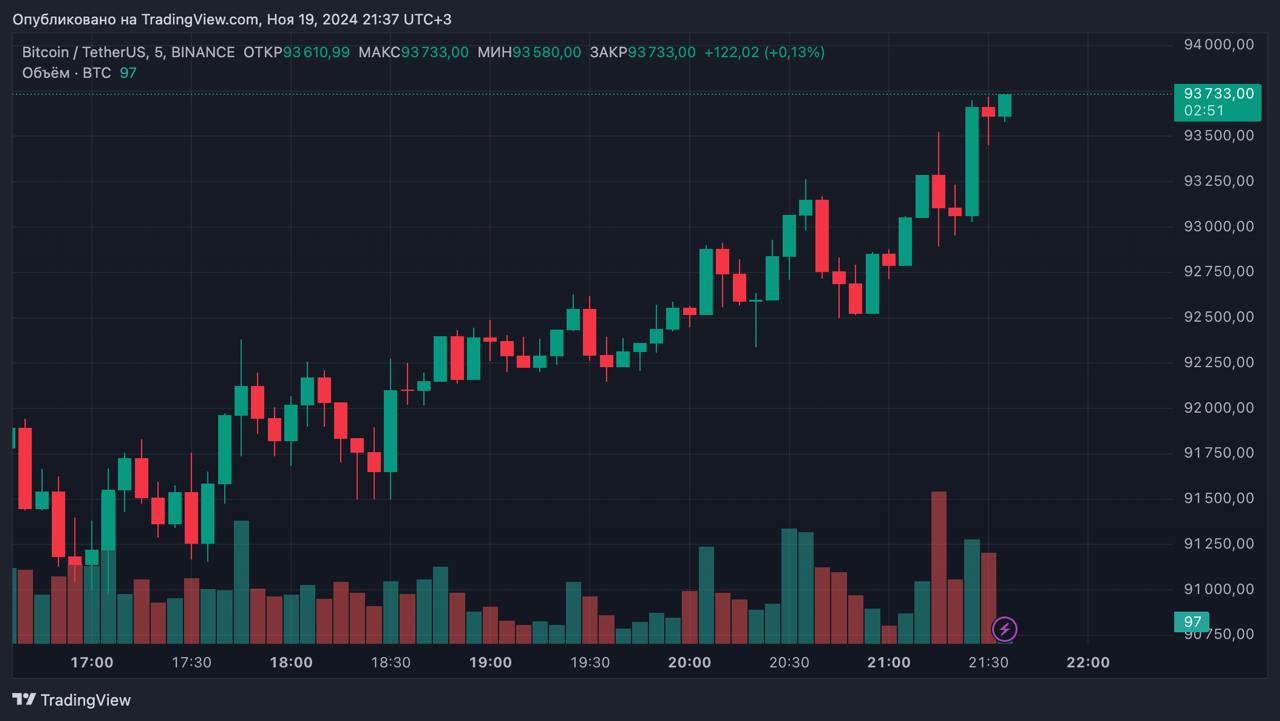Viewport: 1280px width, 721px height.
Task: Click the Объём · BTC volume indicator label
Action: pyautogui.click(x=66, y=72)
